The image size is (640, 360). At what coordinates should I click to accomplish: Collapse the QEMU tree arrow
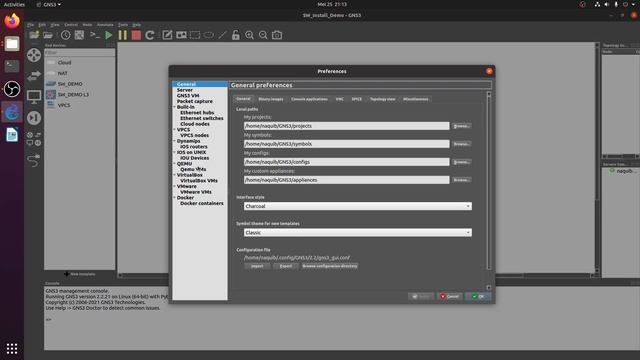174,164
